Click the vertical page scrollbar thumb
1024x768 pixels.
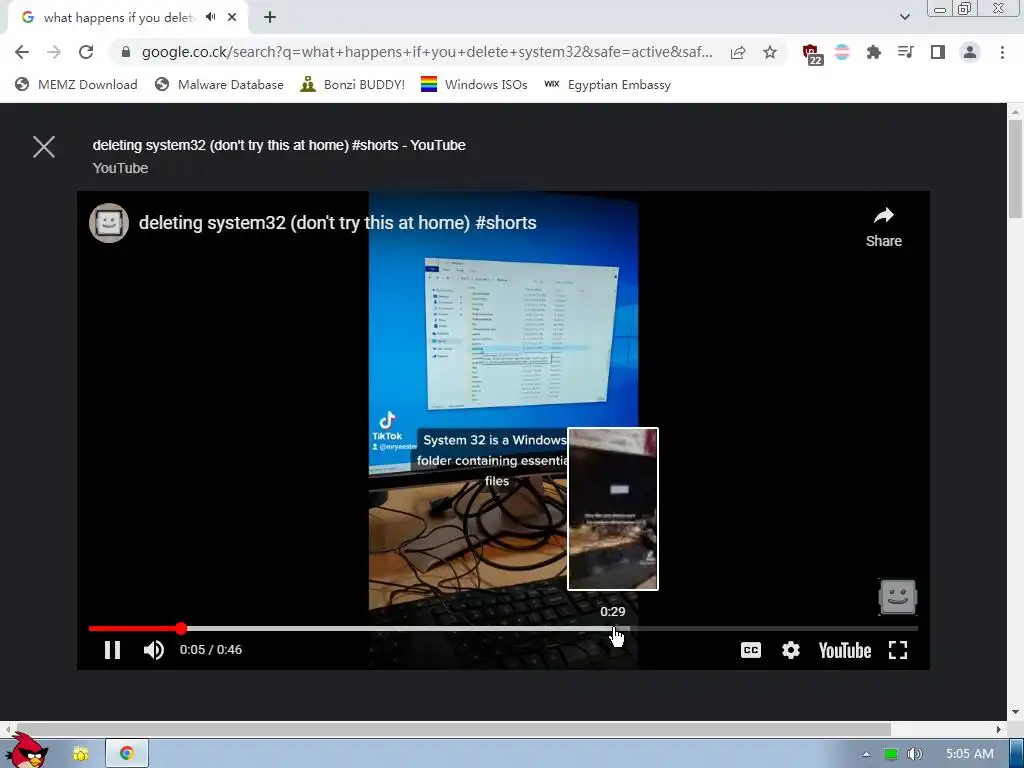(x=1016, y=168)
